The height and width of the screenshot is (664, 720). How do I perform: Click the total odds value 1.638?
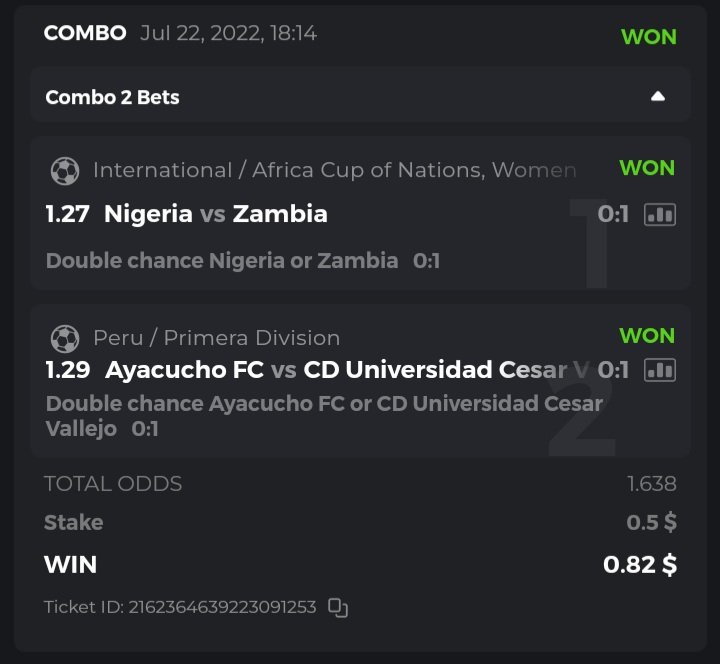(x=651, y=484)
